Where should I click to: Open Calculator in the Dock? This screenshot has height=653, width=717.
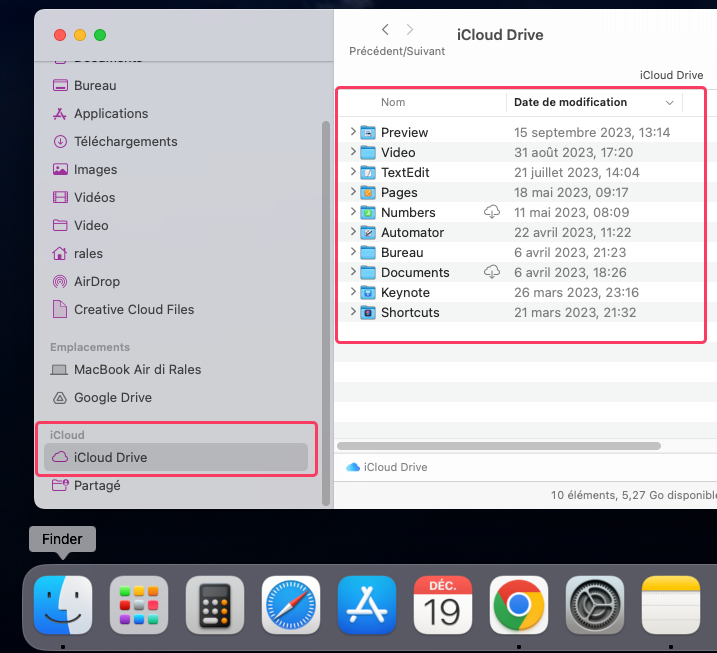[x=215, y=606]
